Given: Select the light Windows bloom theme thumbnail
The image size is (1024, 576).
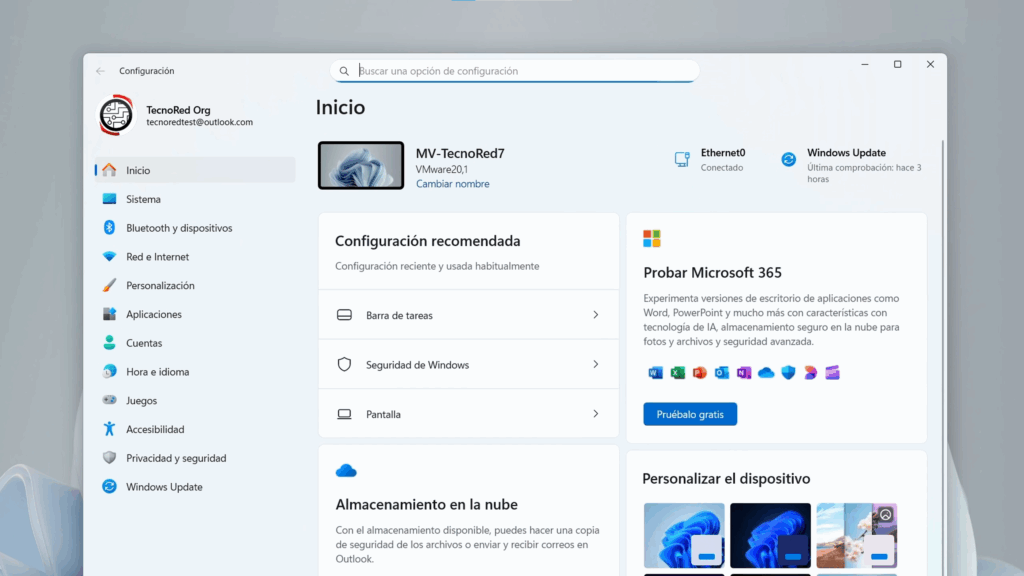Looking at the screenshot, I should click(x=684, y=535).
